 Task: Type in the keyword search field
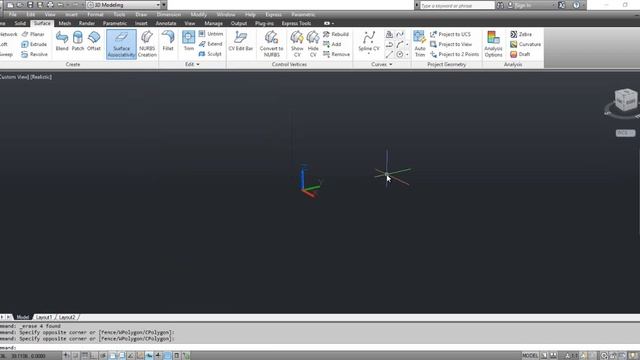coord(457,5)
